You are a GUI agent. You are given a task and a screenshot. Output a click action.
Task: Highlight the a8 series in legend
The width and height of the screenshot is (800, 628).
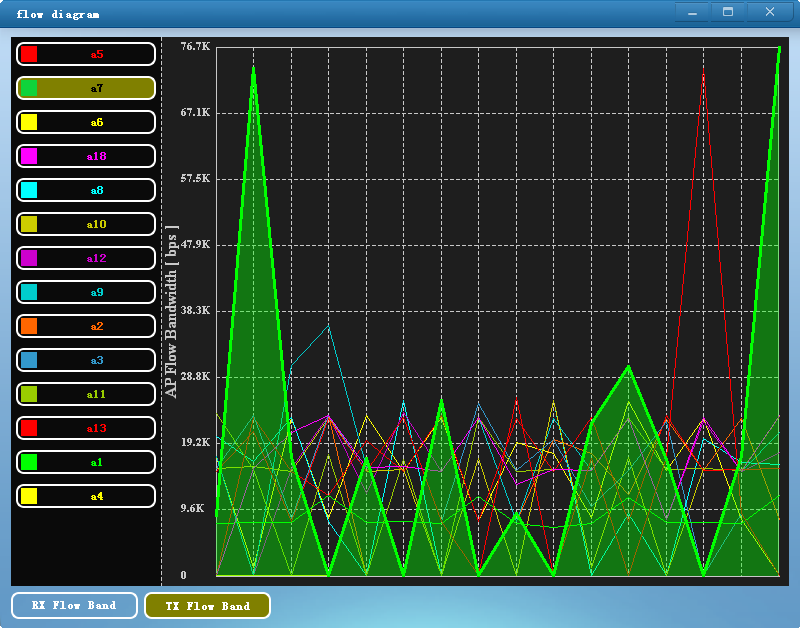pyautogui.click(x=86, y=190)
